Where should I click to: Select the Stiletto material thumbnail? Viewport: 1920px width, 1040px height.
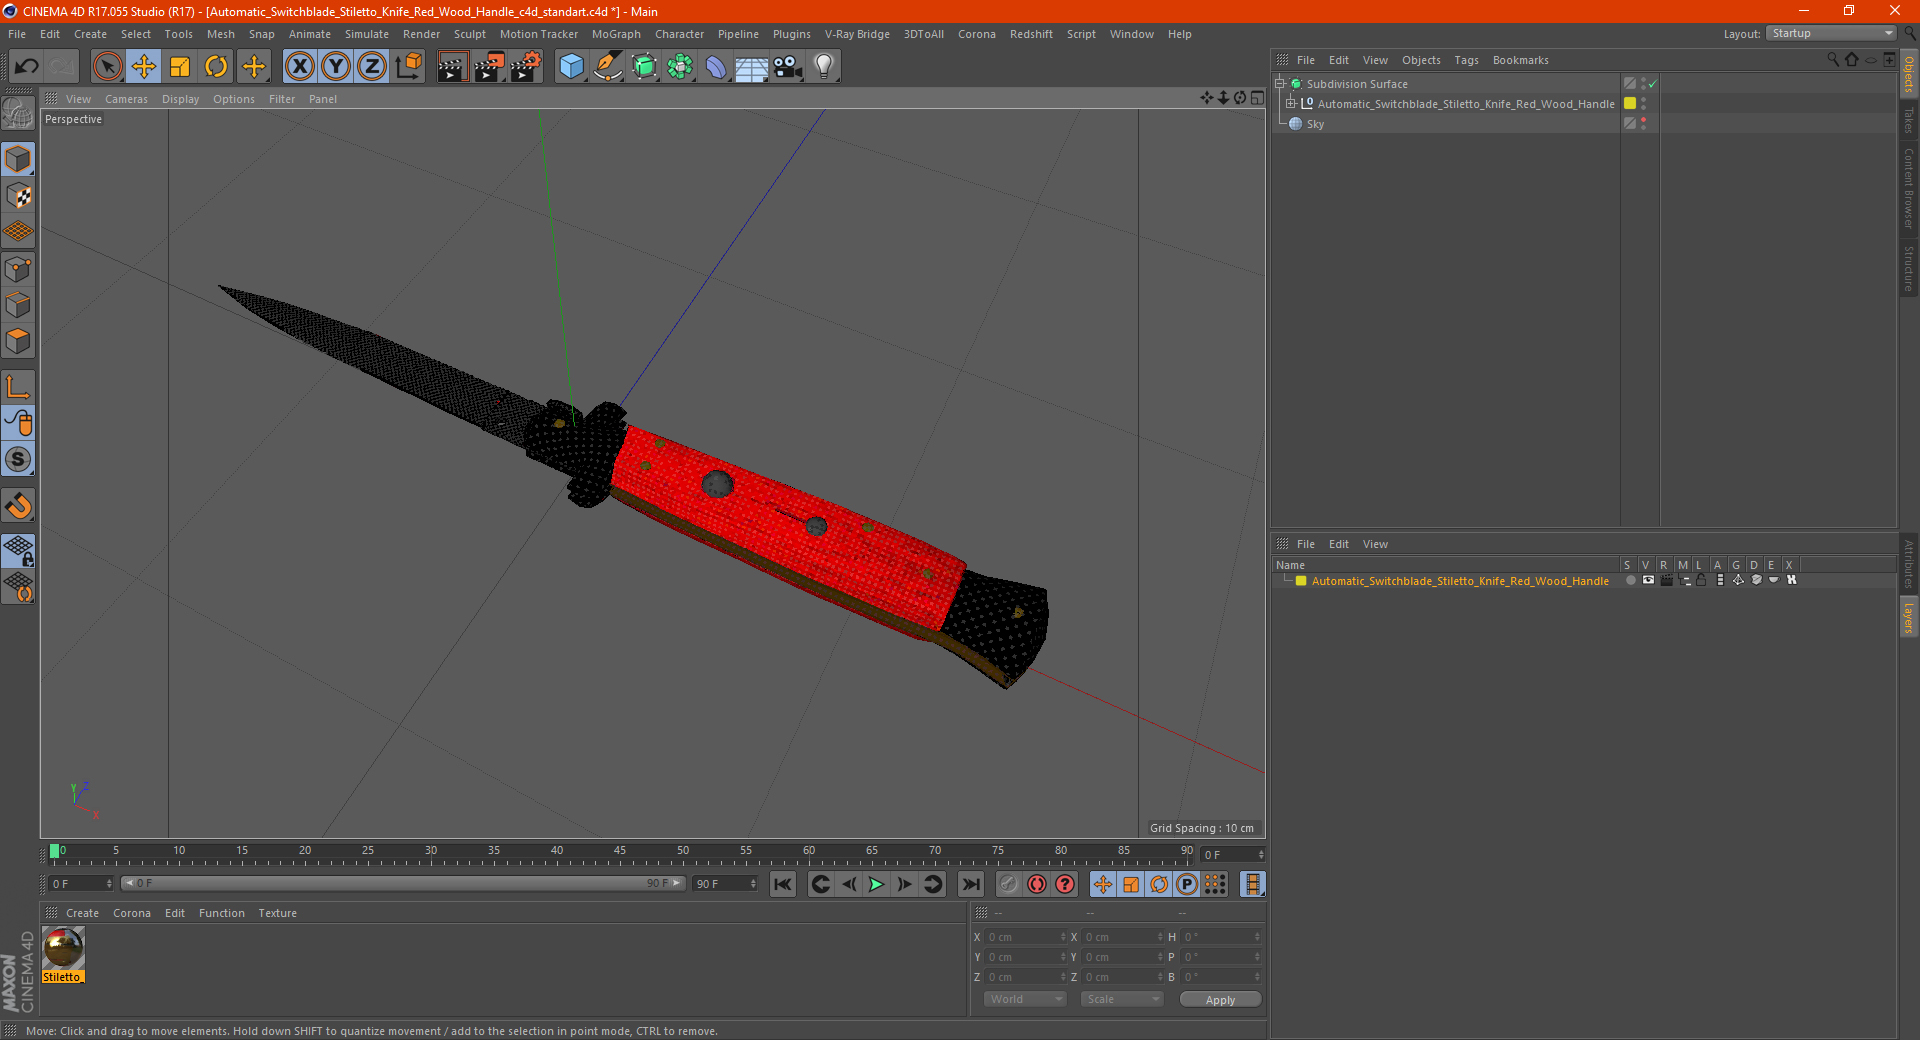coord(63,948)
